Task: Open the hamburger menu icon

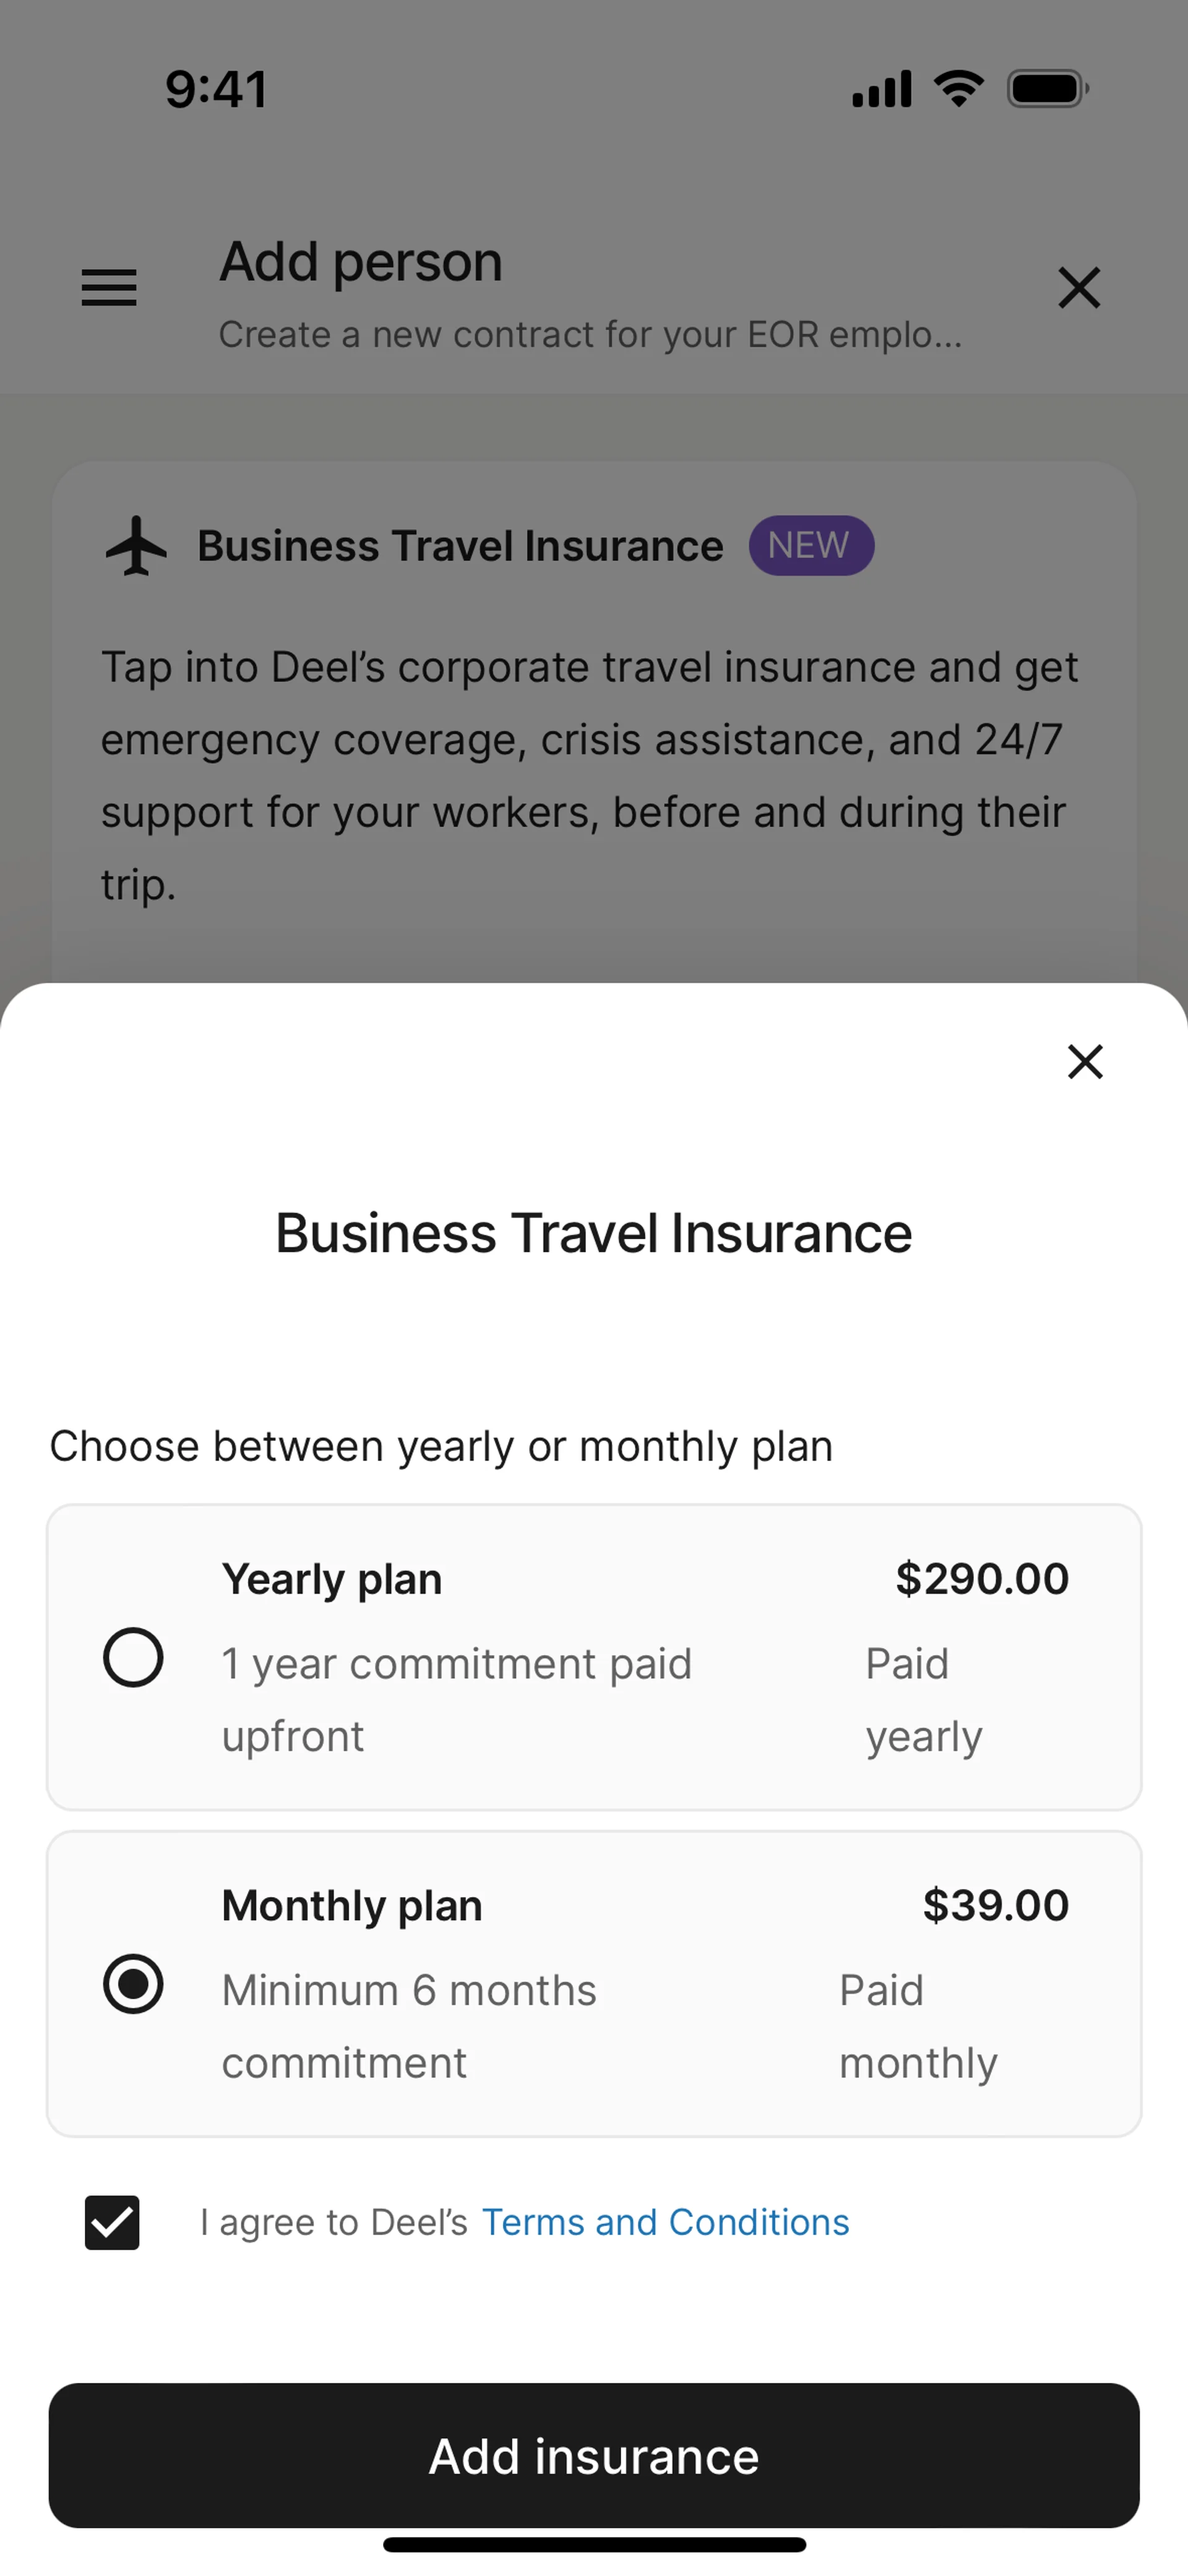Action: pyautogui.click(x=109, y=288)
